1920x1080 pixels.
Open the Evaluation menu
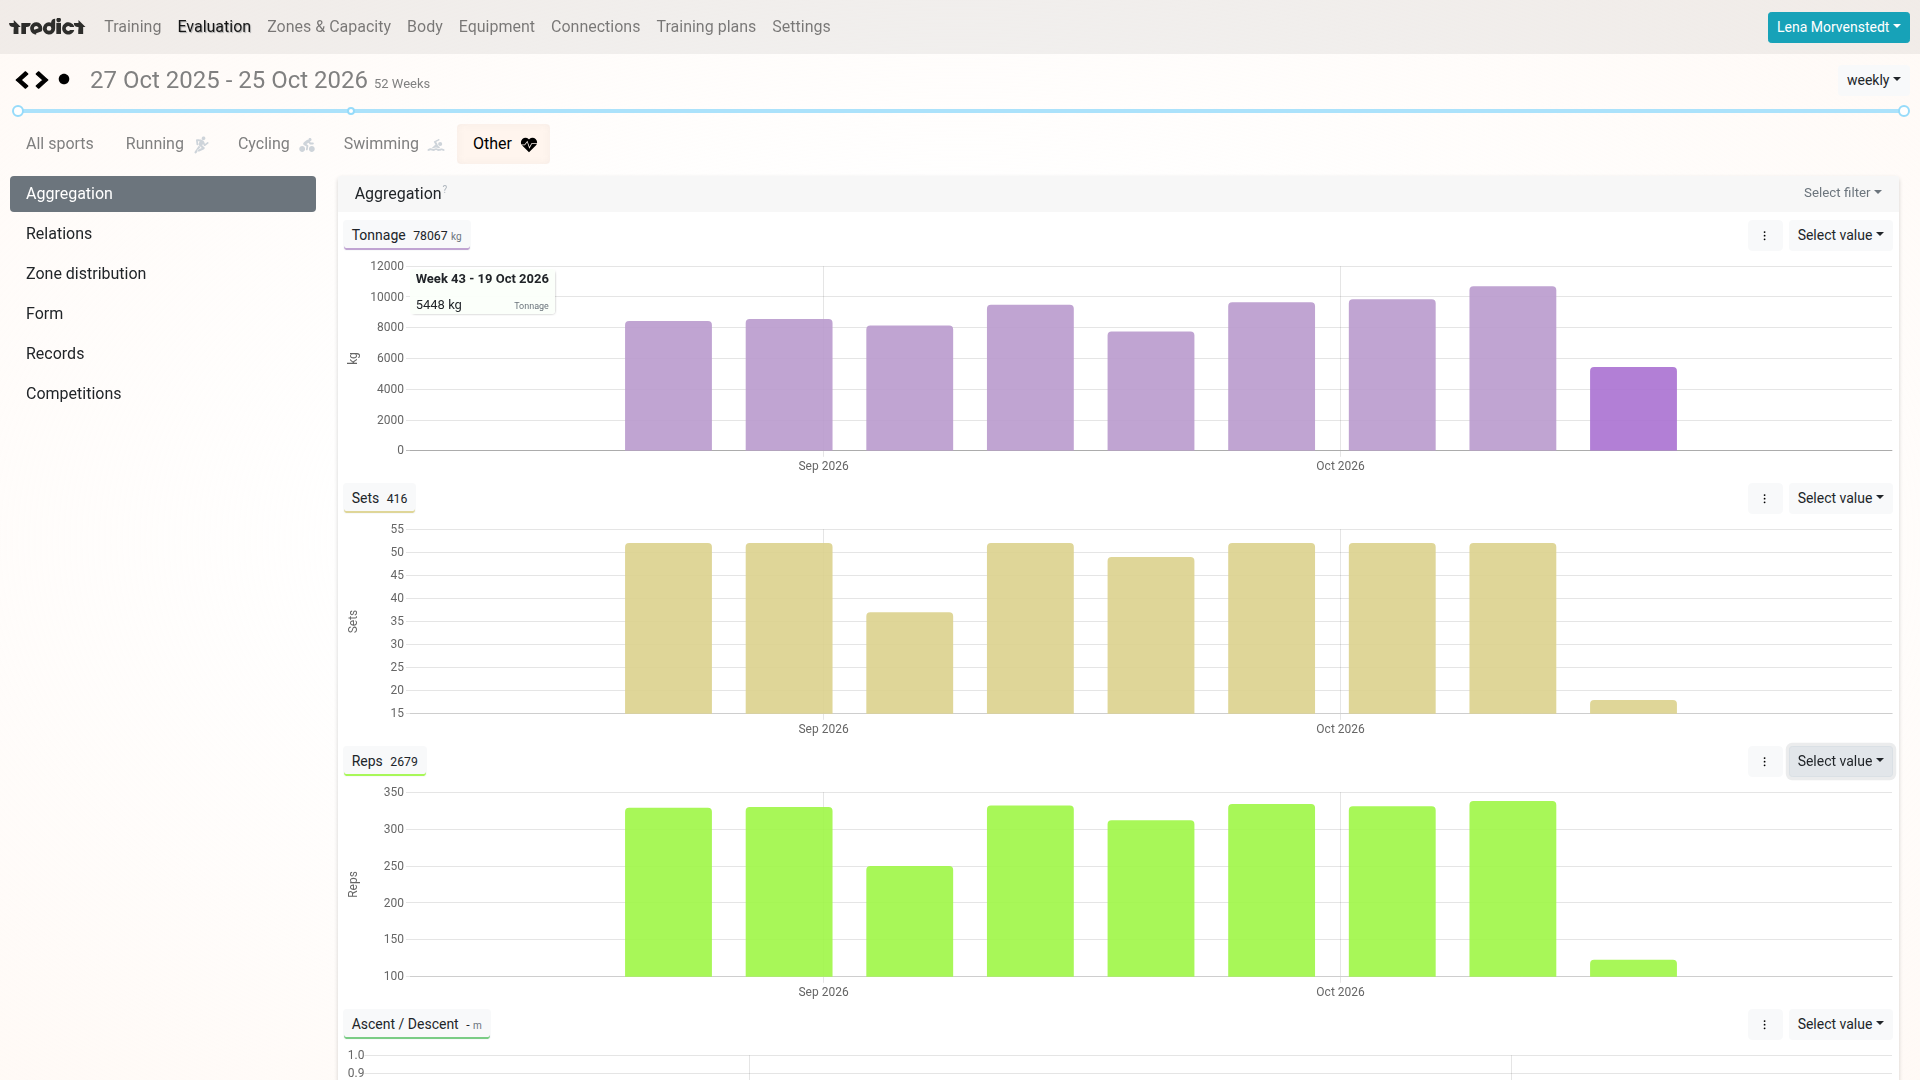214,27
